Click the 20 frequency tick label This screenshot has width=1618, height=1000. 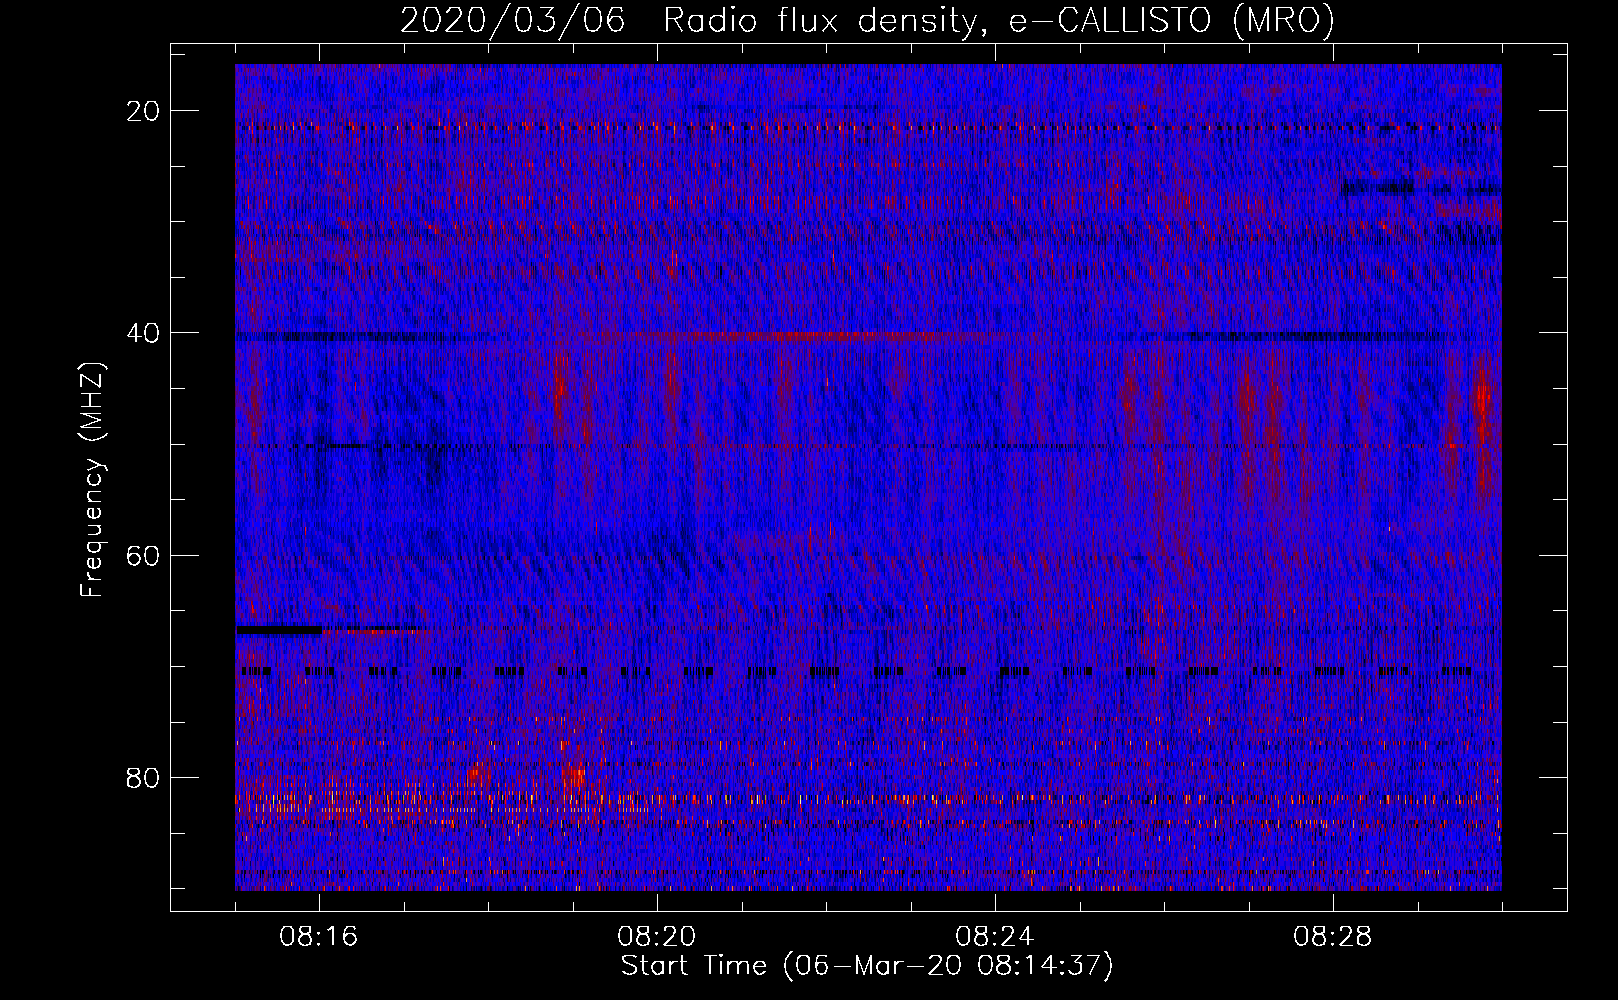click(144, 111)
